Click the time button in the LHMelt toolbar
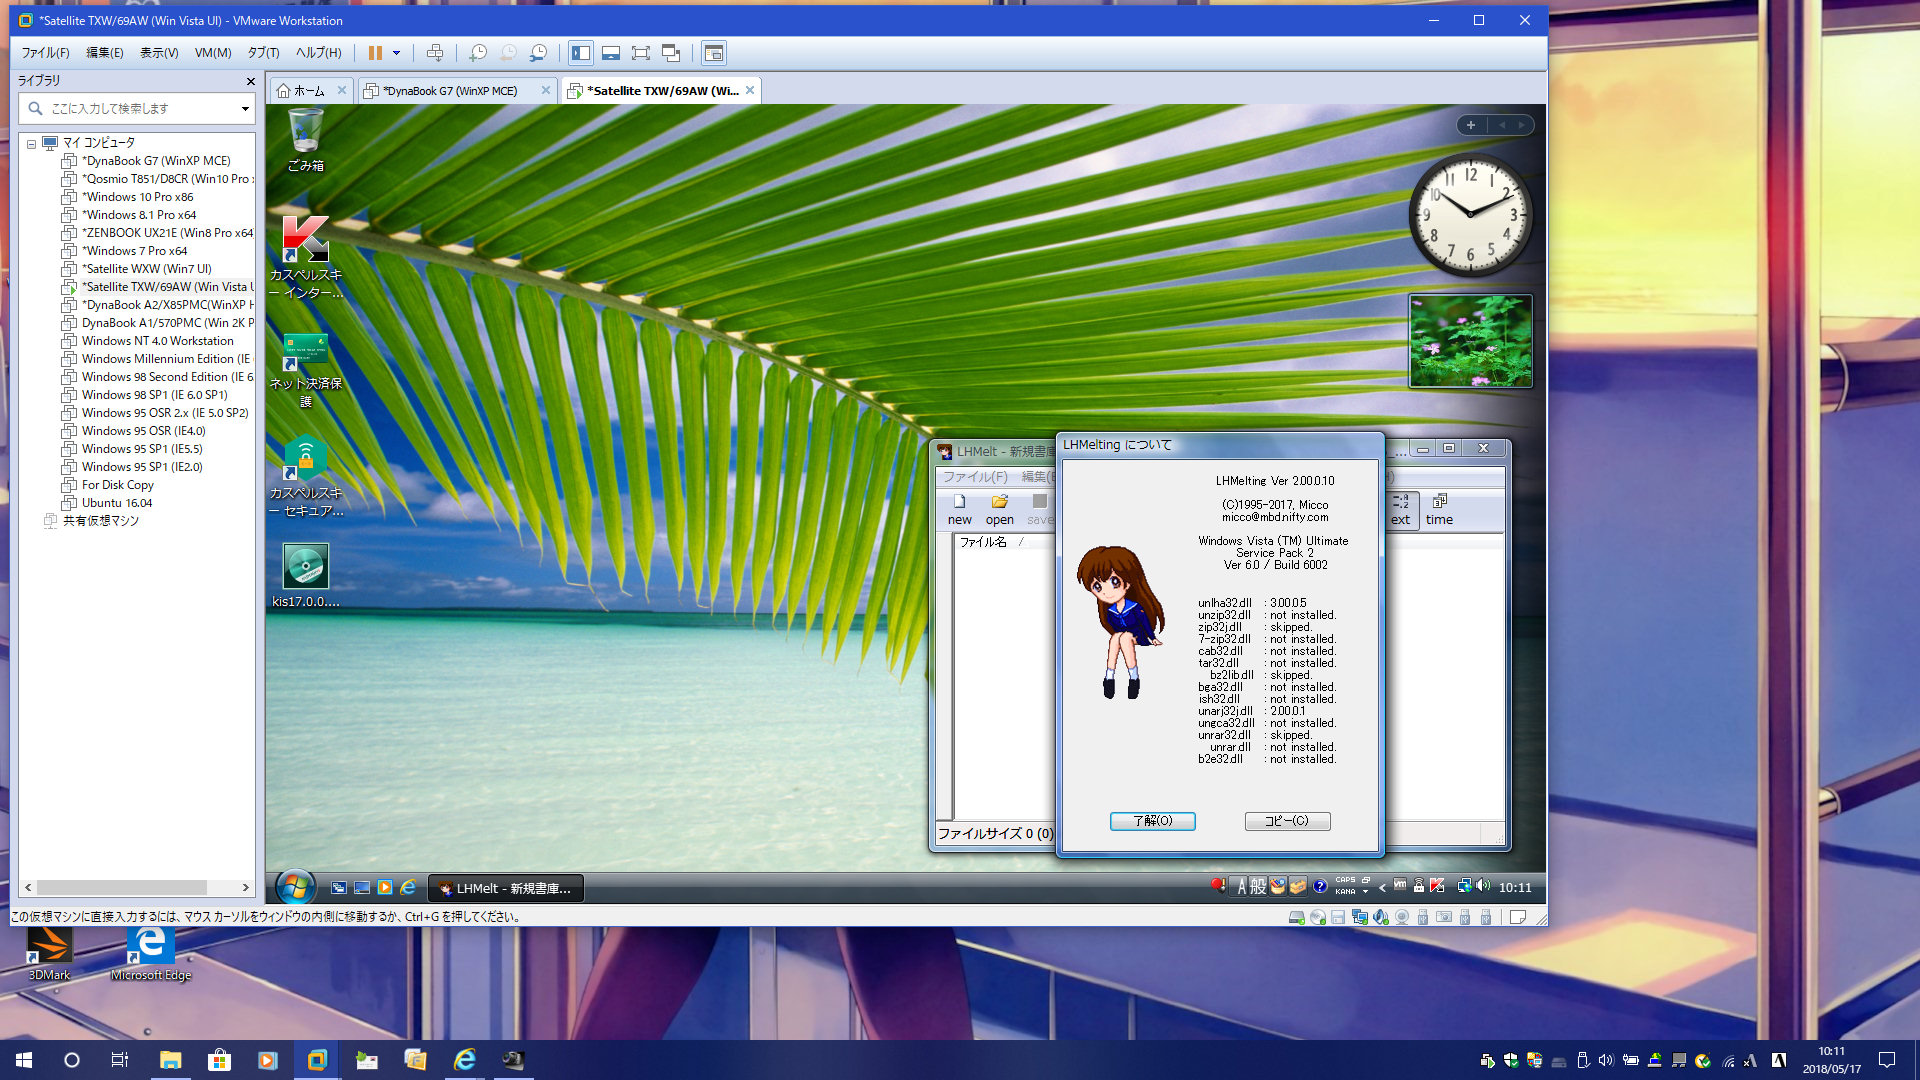The image size is (1920, 1080). [x=1440, y=510]
